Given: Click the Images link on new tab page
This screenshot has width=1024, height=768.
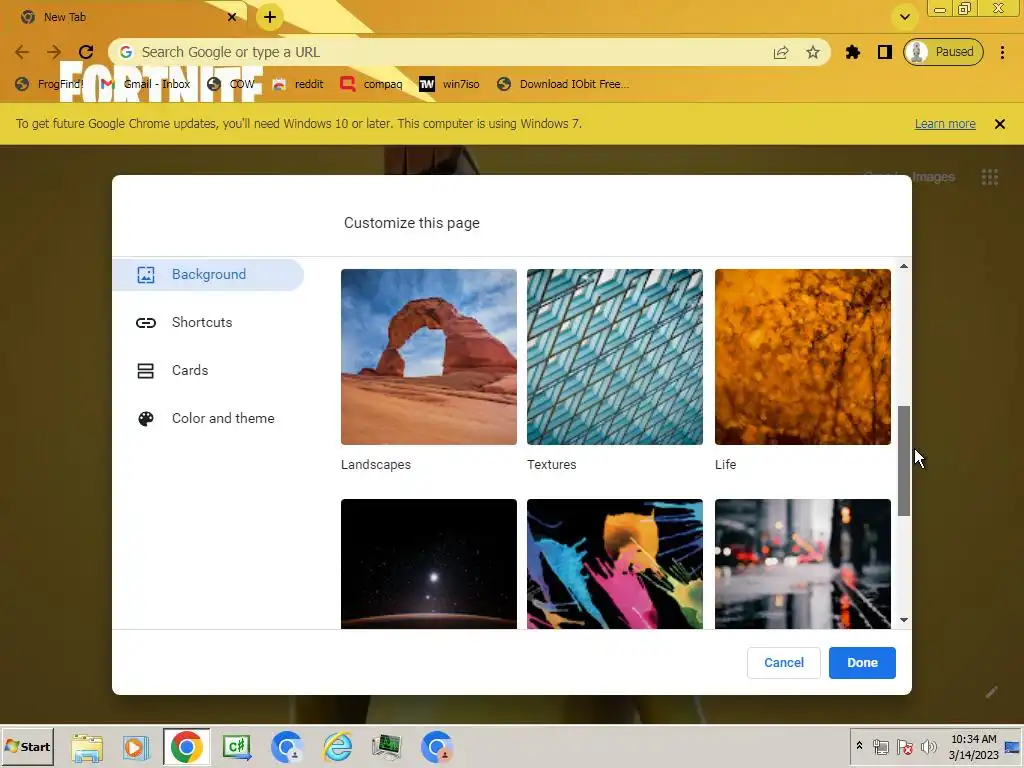Looking at the screenshot, I should coord(933,177).
